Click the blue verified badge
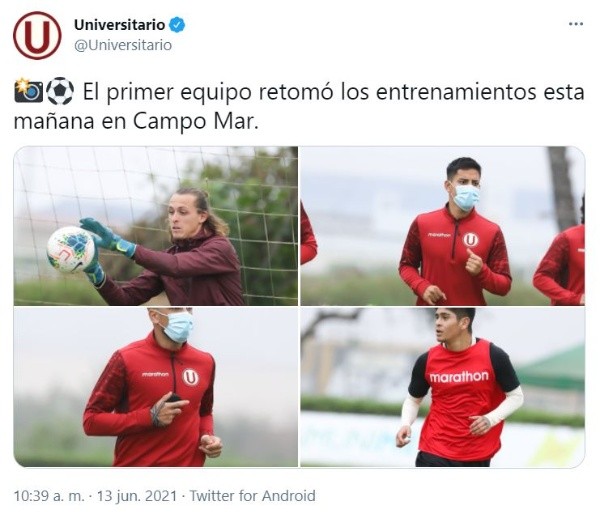Viewport: 600px width, 514px height. click(x=177, y=25)
